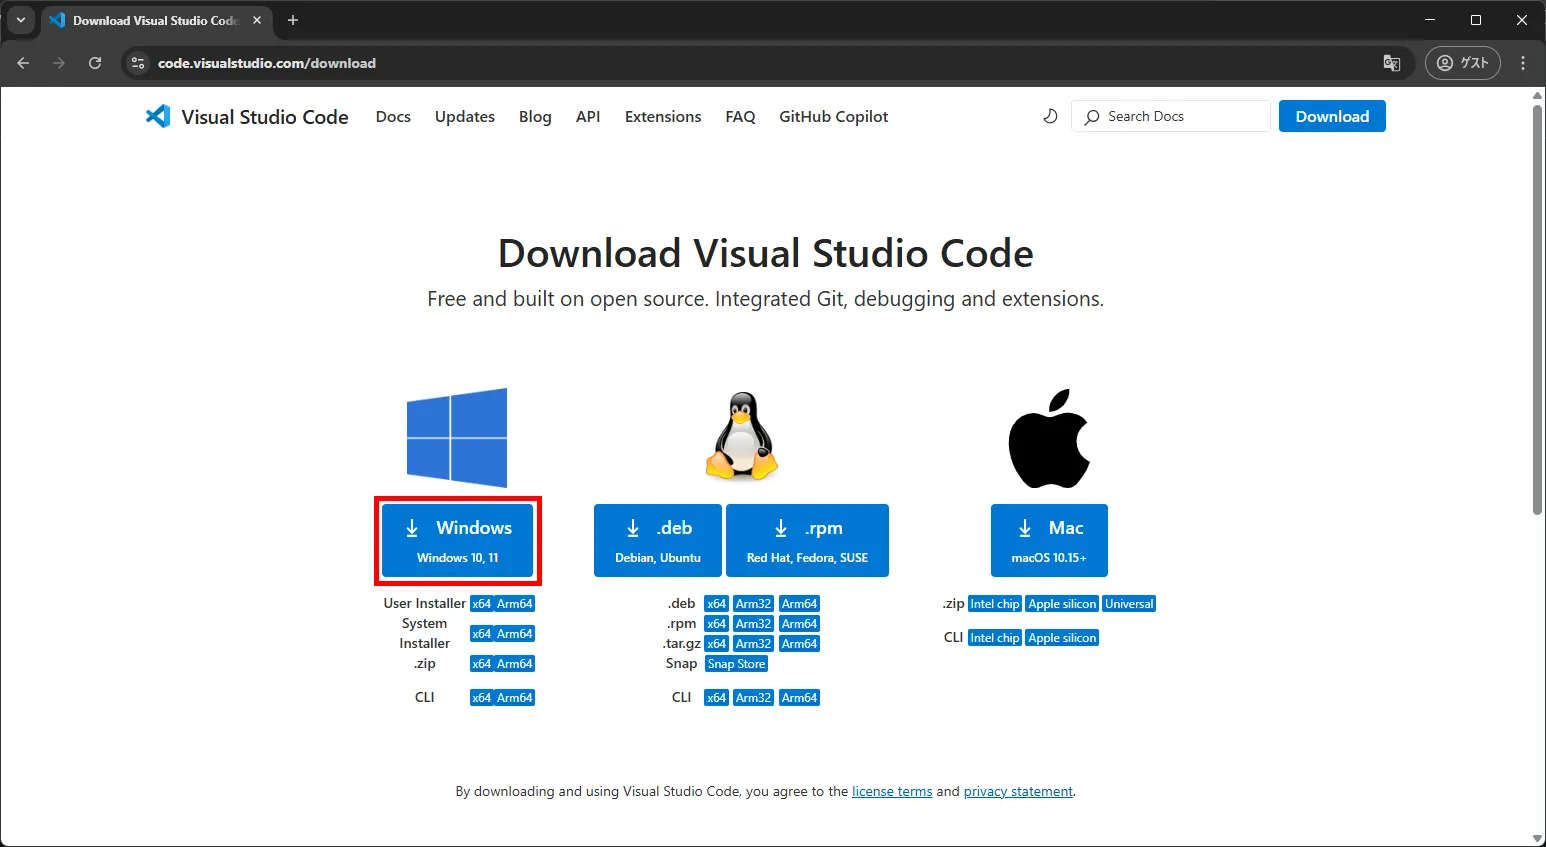The image size is (1546, 847).
Task: Select Linux .deb x64 download
Action: coord(716,604)
